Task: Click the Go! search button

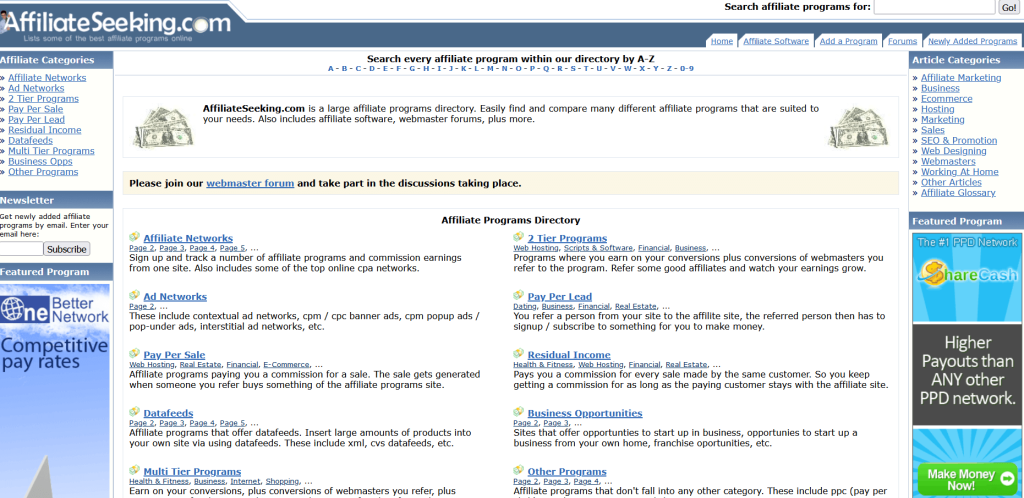Action: pyautogui.click(x=1008, y=7)
